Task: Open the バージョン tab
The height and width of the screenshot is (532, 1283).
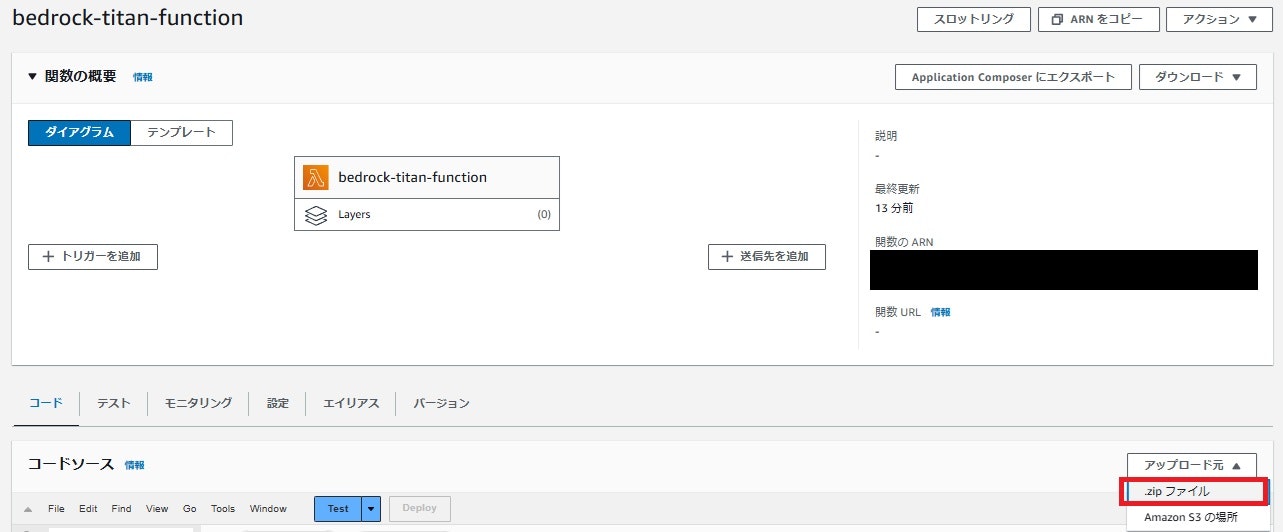Action: (441, 403)
